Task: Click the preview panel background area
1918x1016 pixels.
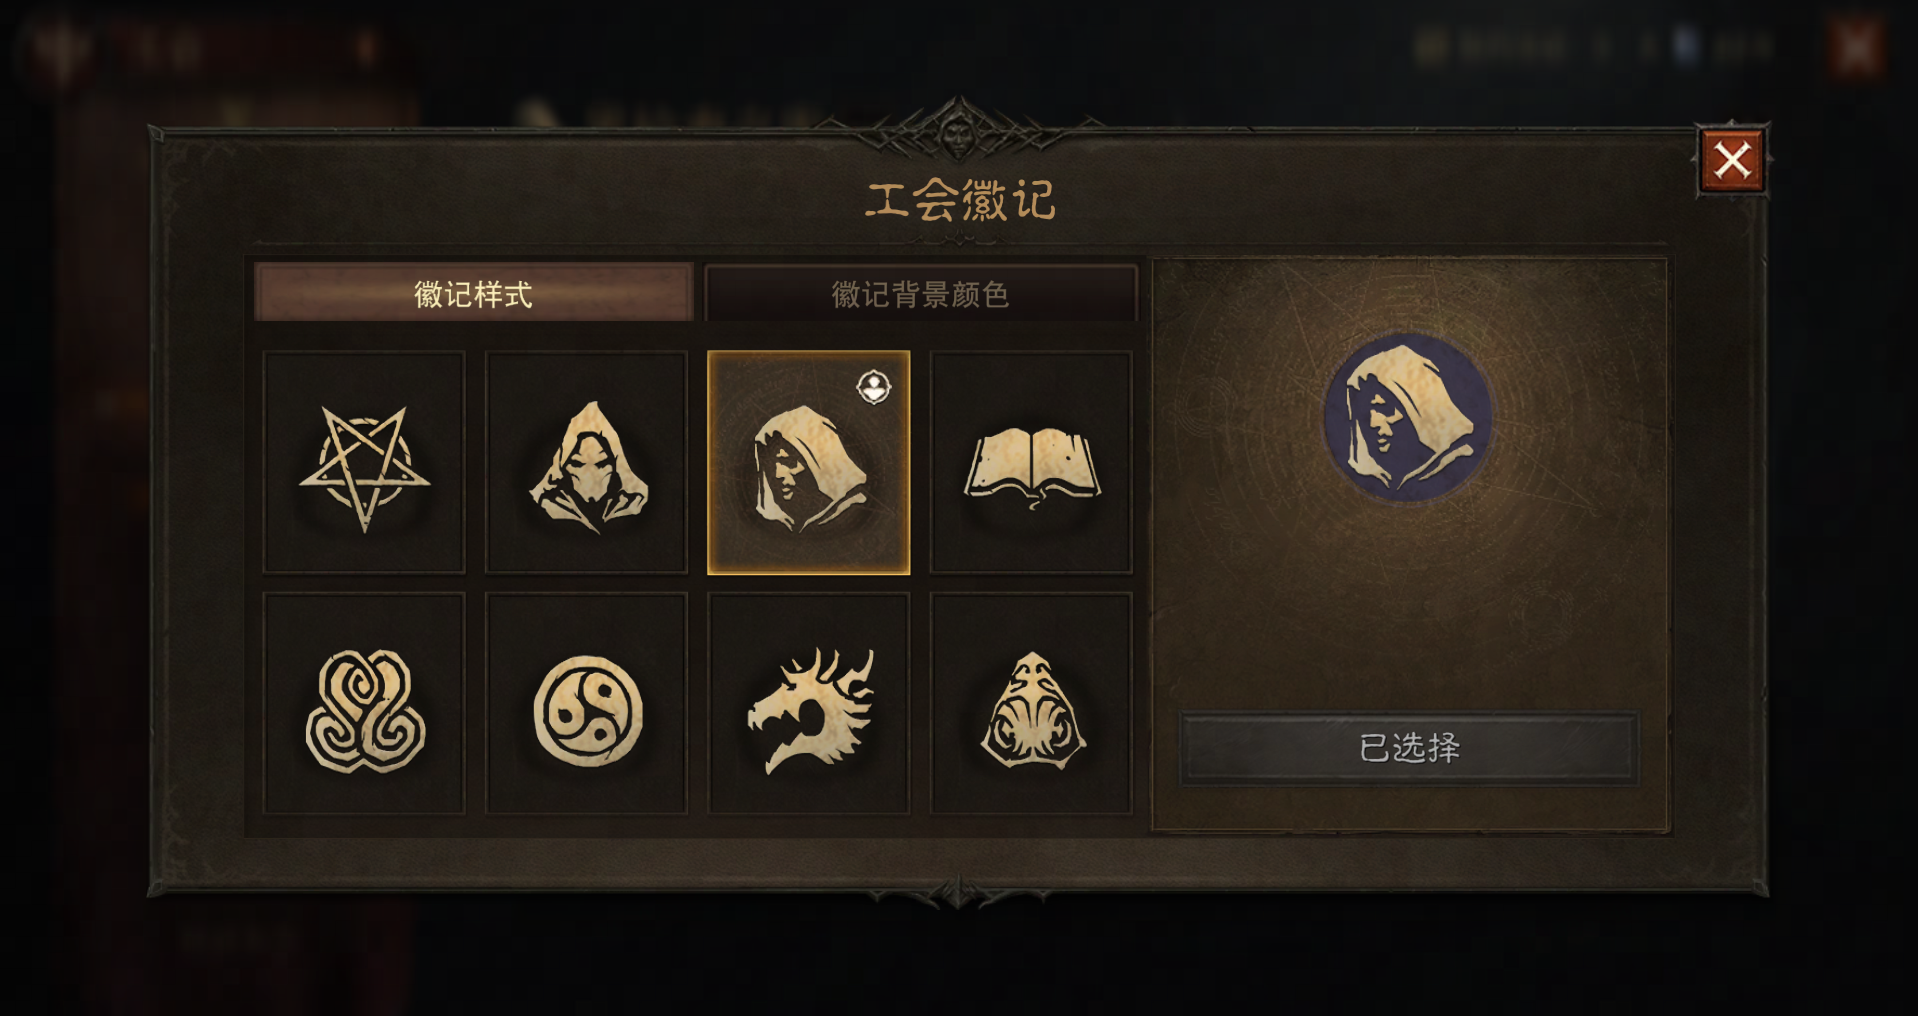Action: tap(1408, 600)
